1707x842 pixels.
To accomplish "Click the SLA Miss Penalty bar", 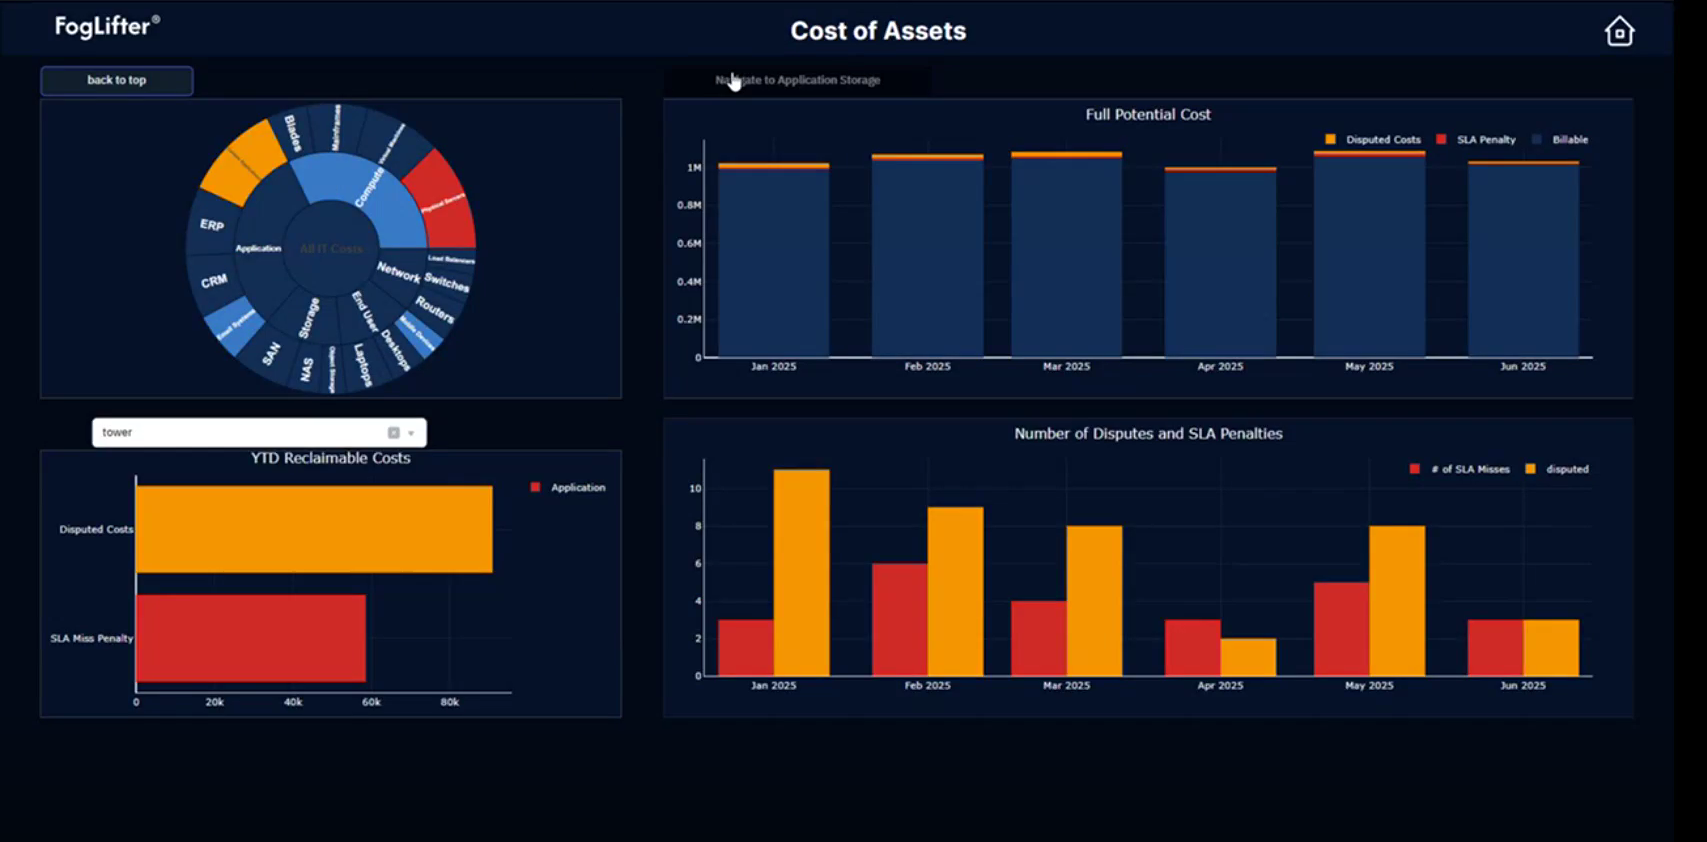I will (251, 638).
